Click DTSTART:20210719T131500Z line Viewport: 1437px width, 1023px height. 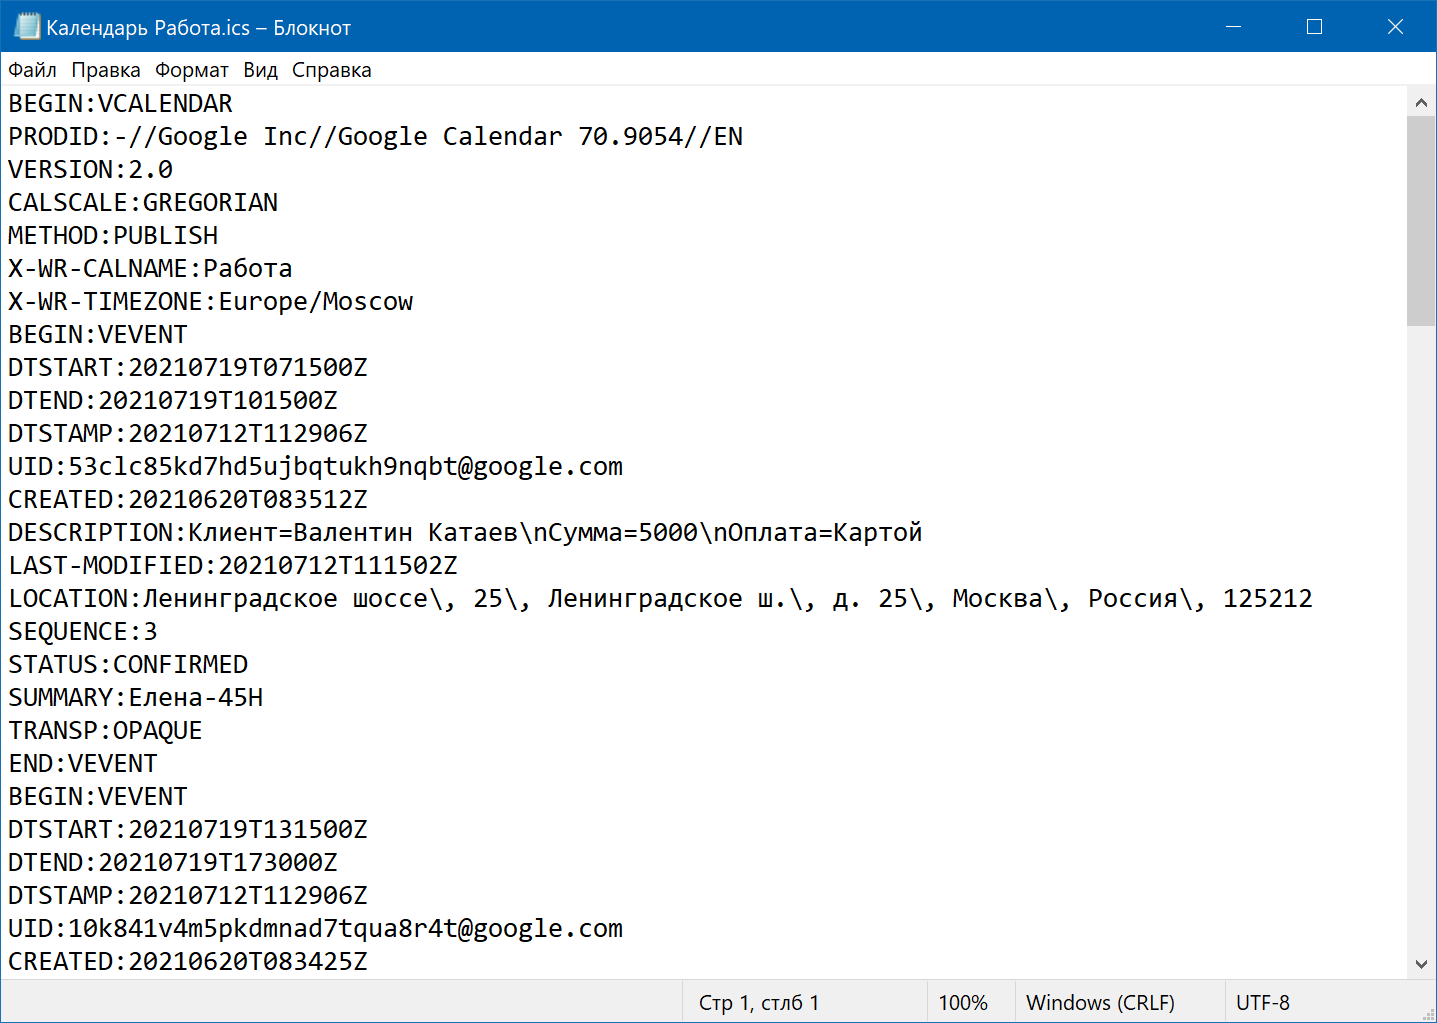click(188, 830)
